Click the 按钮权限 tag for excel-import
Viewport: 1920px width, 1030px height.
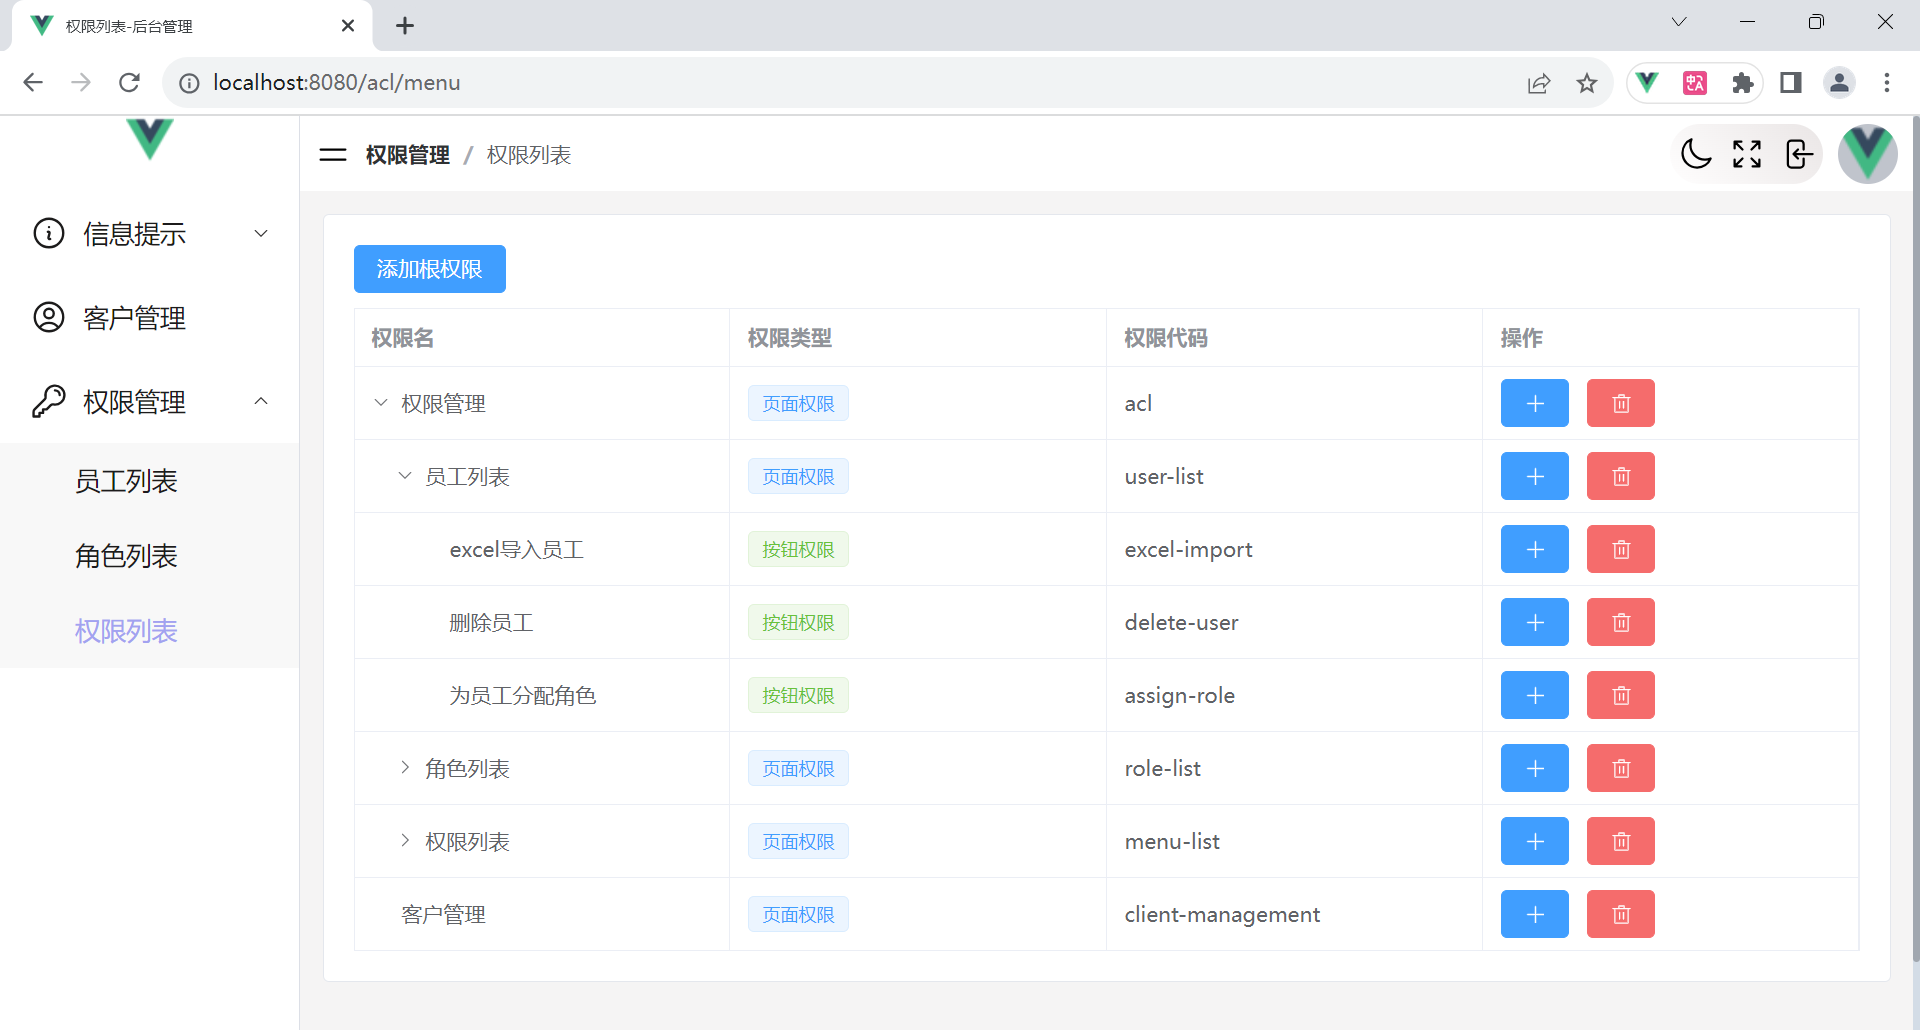(x=798, y=549)
